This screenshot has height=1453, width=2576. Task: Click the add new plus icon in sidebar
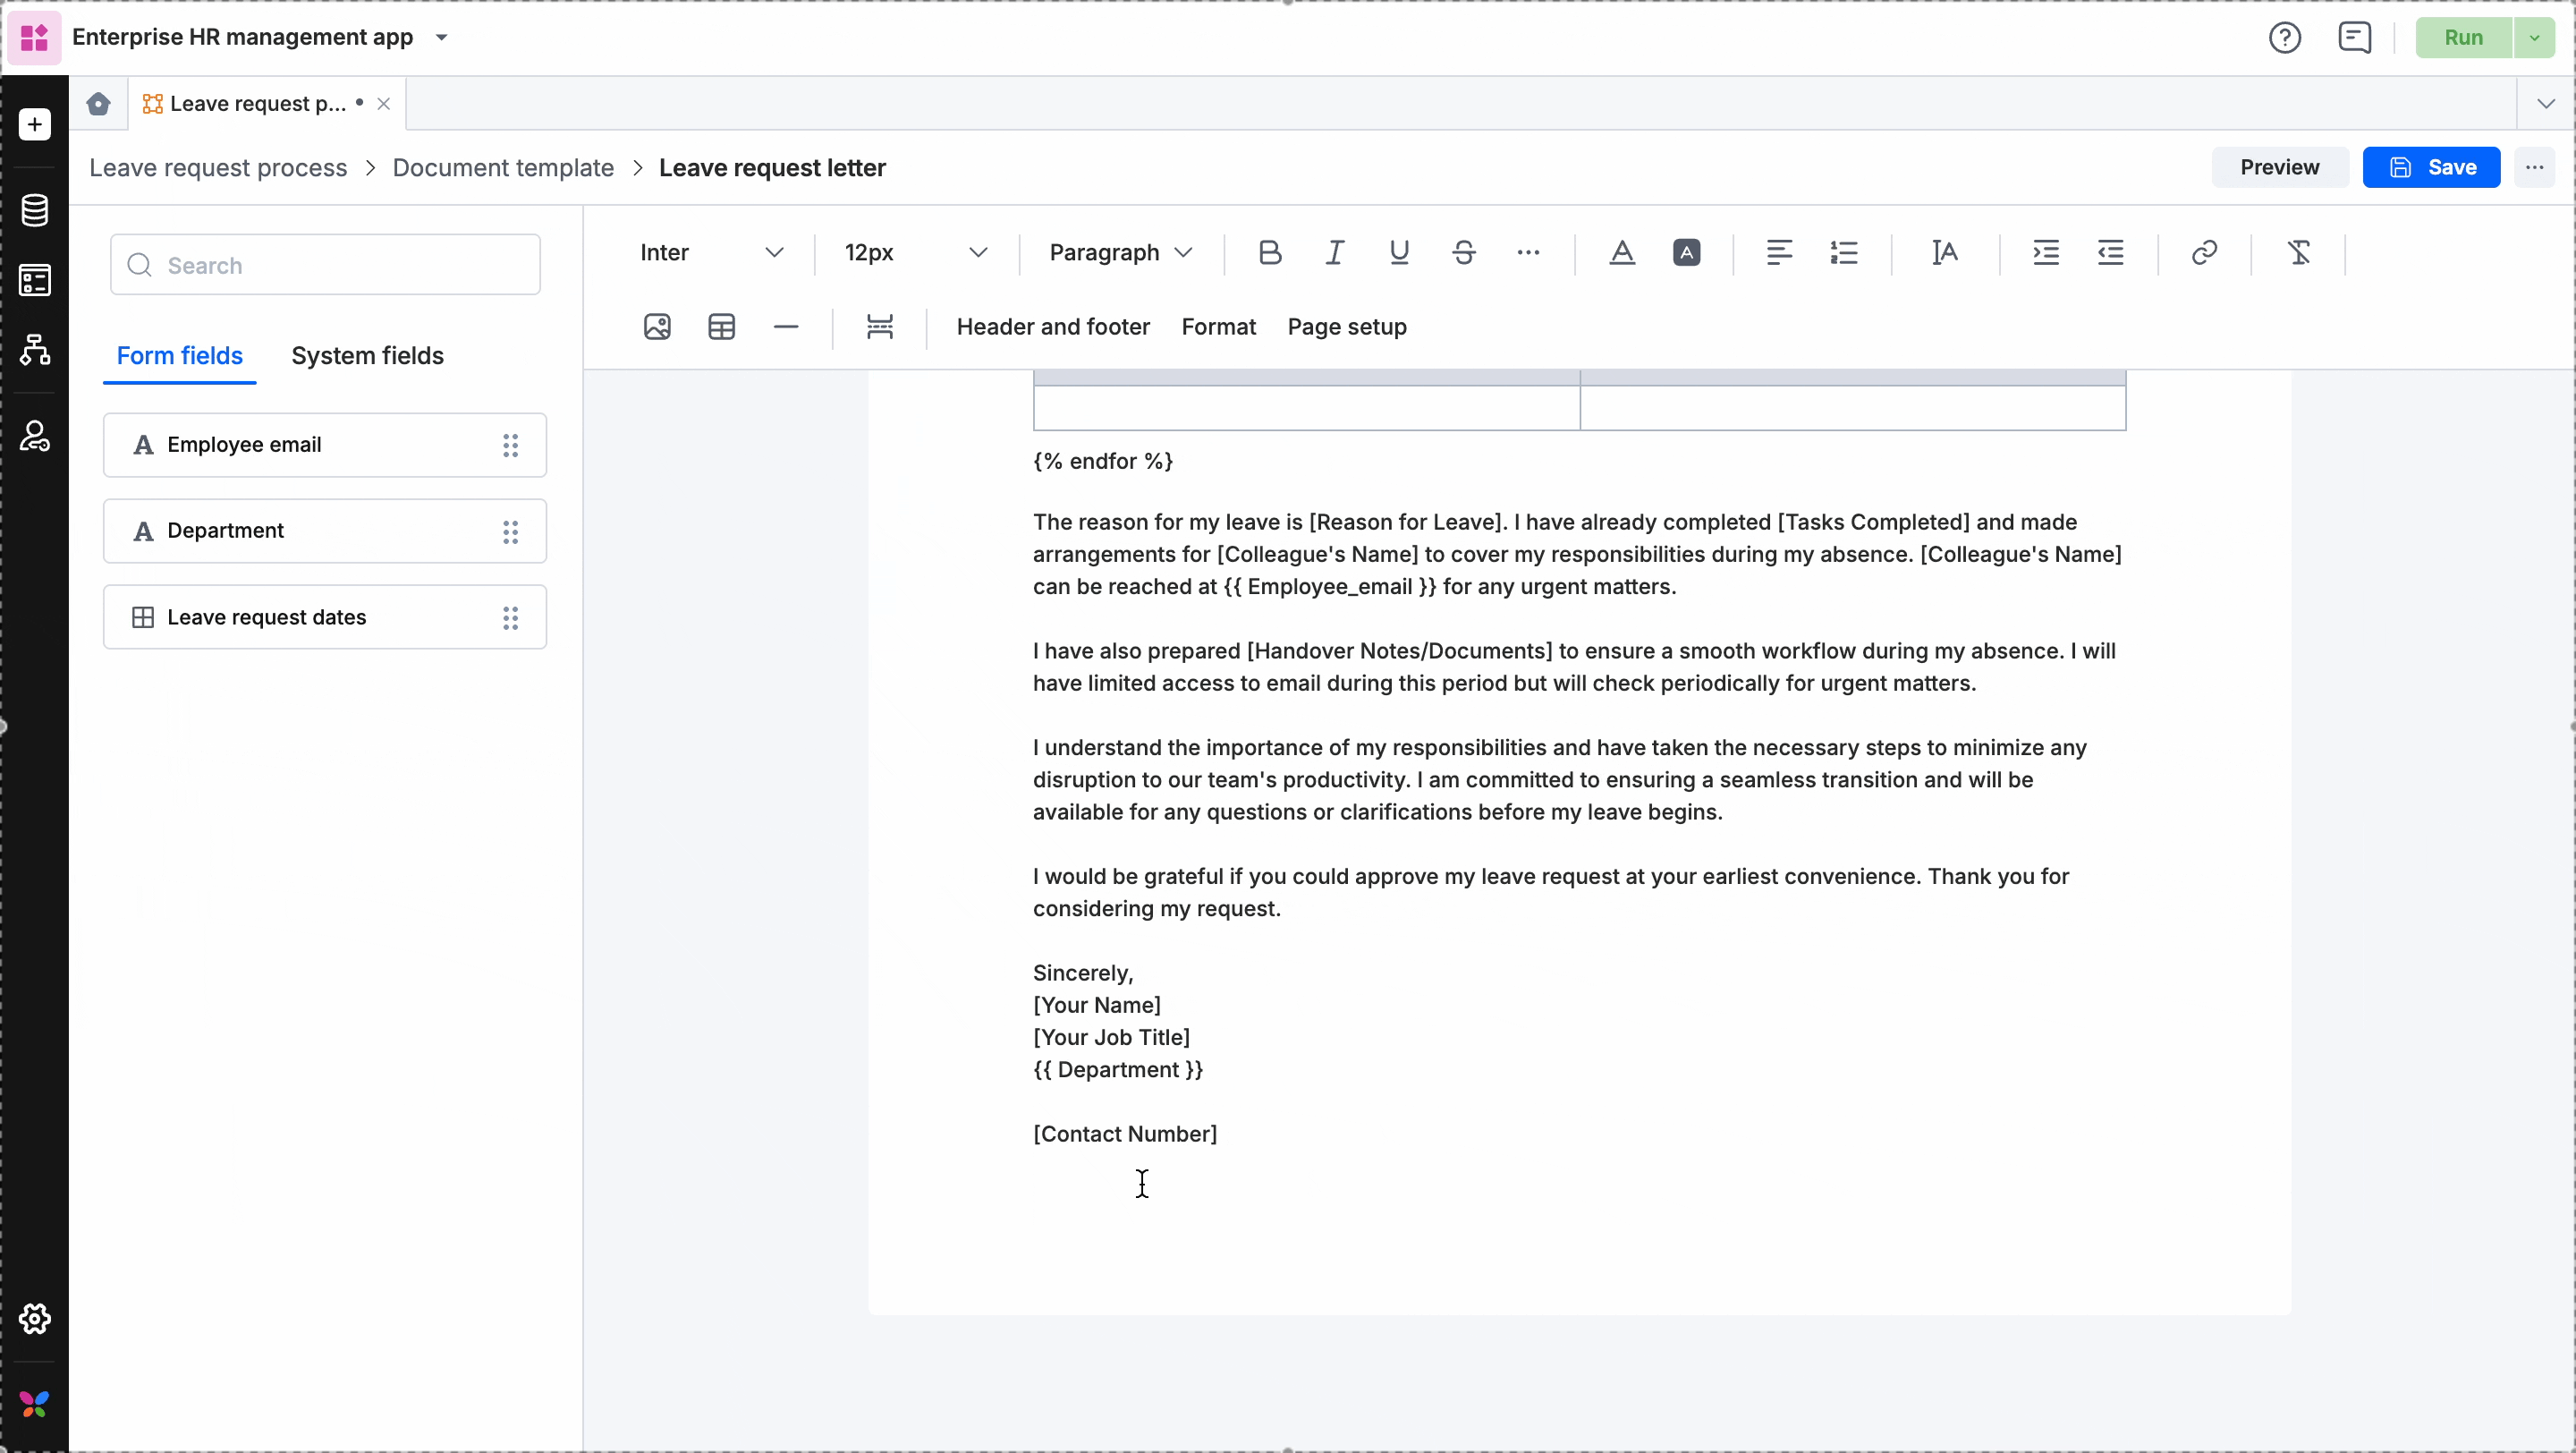(35, 125)
